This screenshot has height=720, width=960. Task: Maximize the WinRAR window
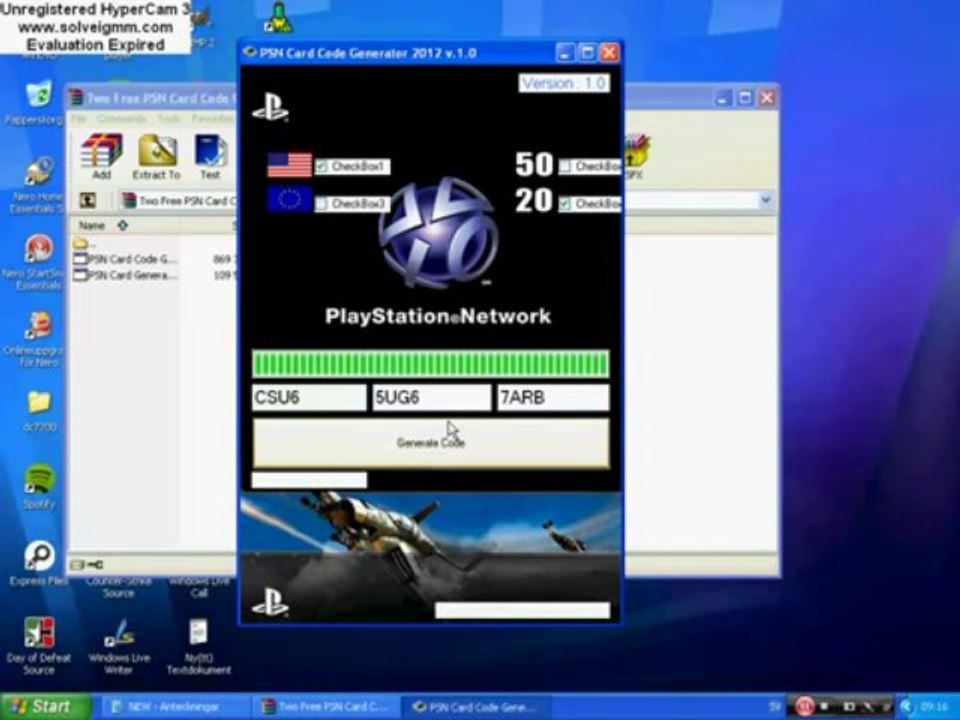744,98
